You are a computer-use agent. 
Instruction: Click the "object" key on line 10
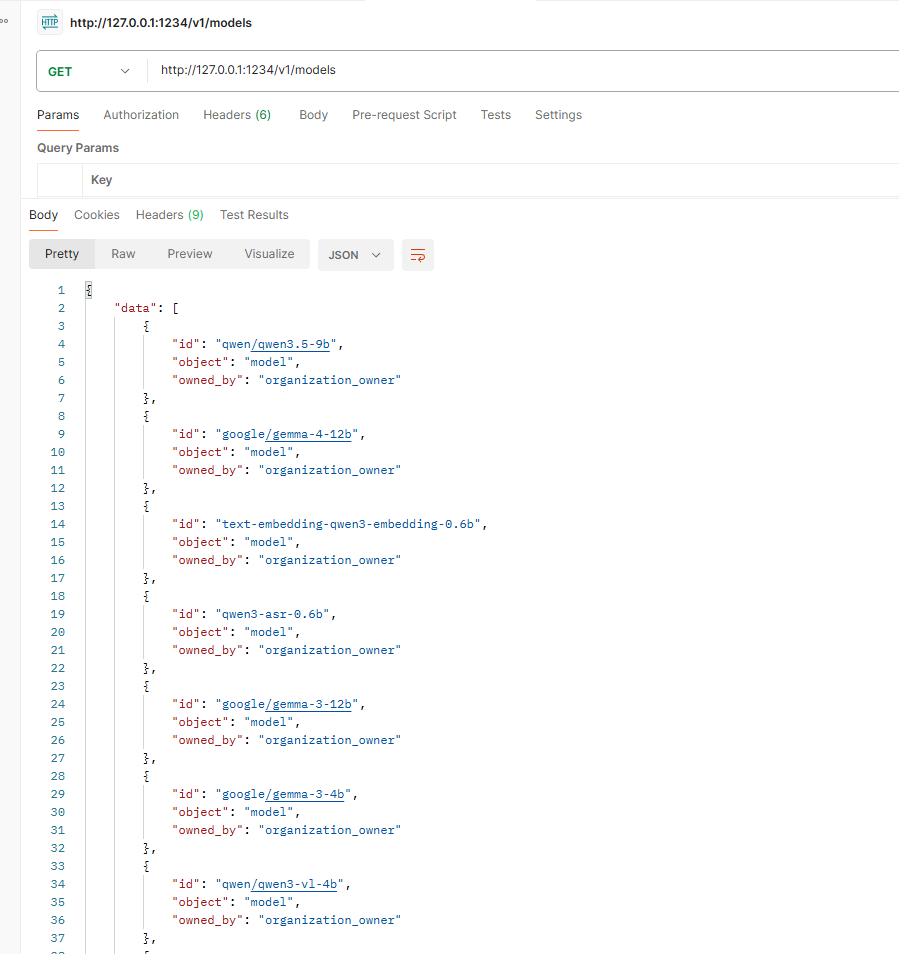tap(200, 453)
